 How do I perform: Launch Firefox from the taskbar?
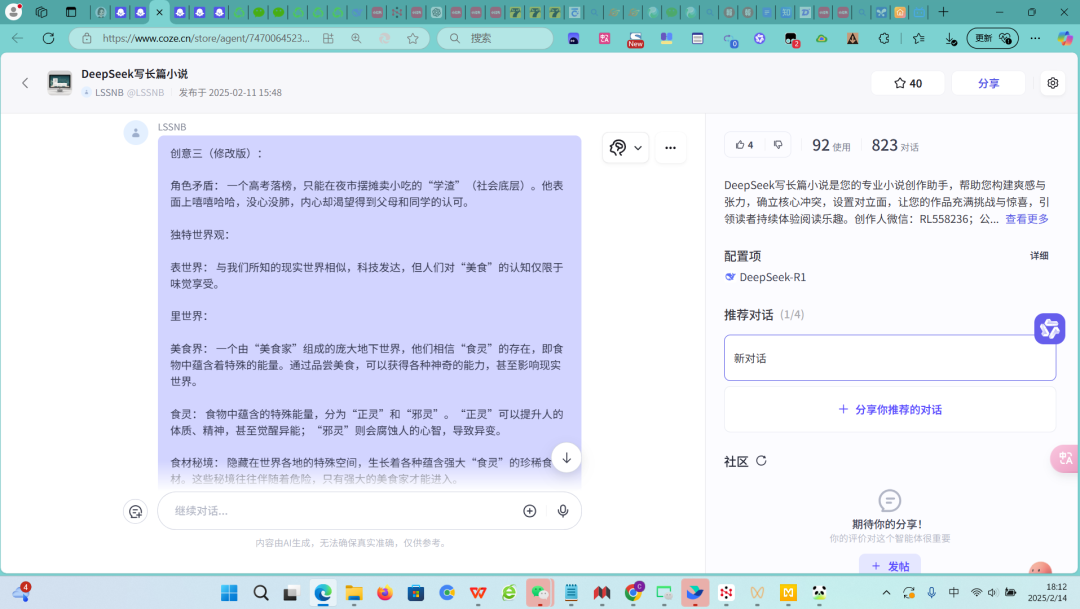pyautogui.click(x=384, y=592)
